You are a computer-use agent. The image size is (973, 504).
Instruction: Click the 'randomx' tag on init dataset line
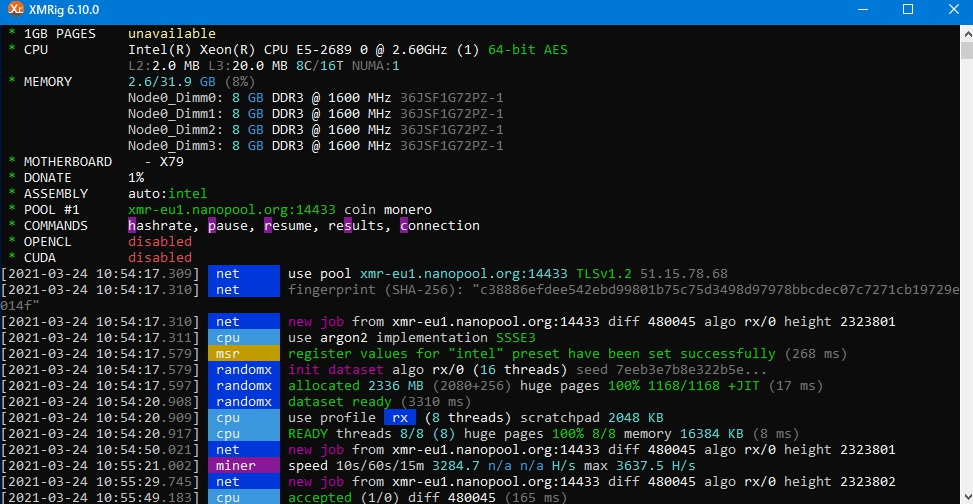click(x=244, y=370)
